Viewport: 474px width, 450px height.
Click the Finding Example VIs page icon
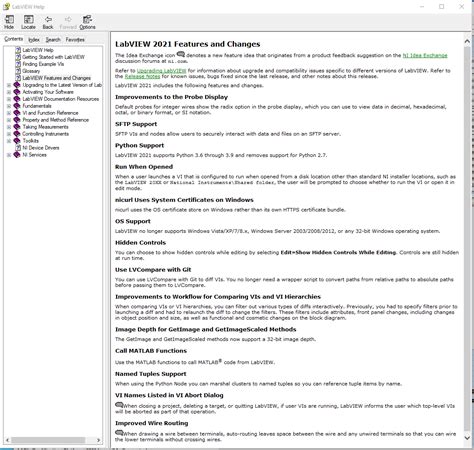[x=18, y=64]
